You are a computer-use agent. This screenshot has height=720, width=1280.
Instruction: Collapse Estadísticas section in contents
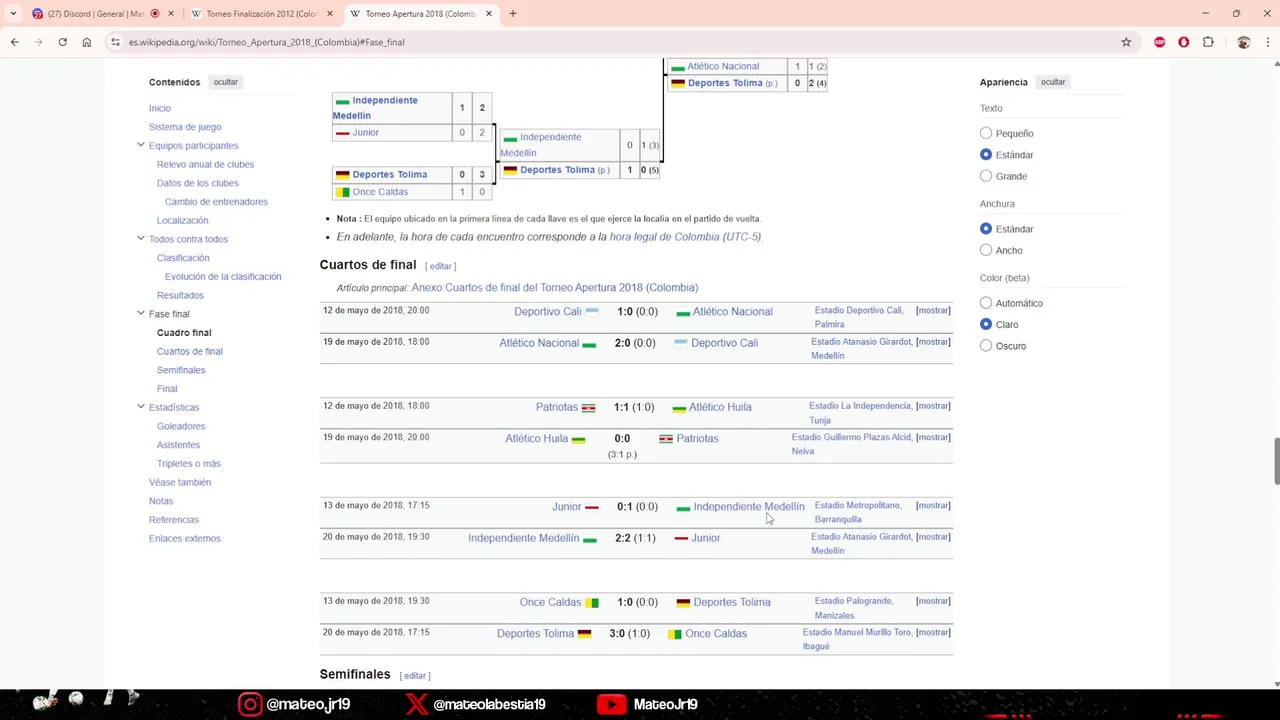point(141,407)
